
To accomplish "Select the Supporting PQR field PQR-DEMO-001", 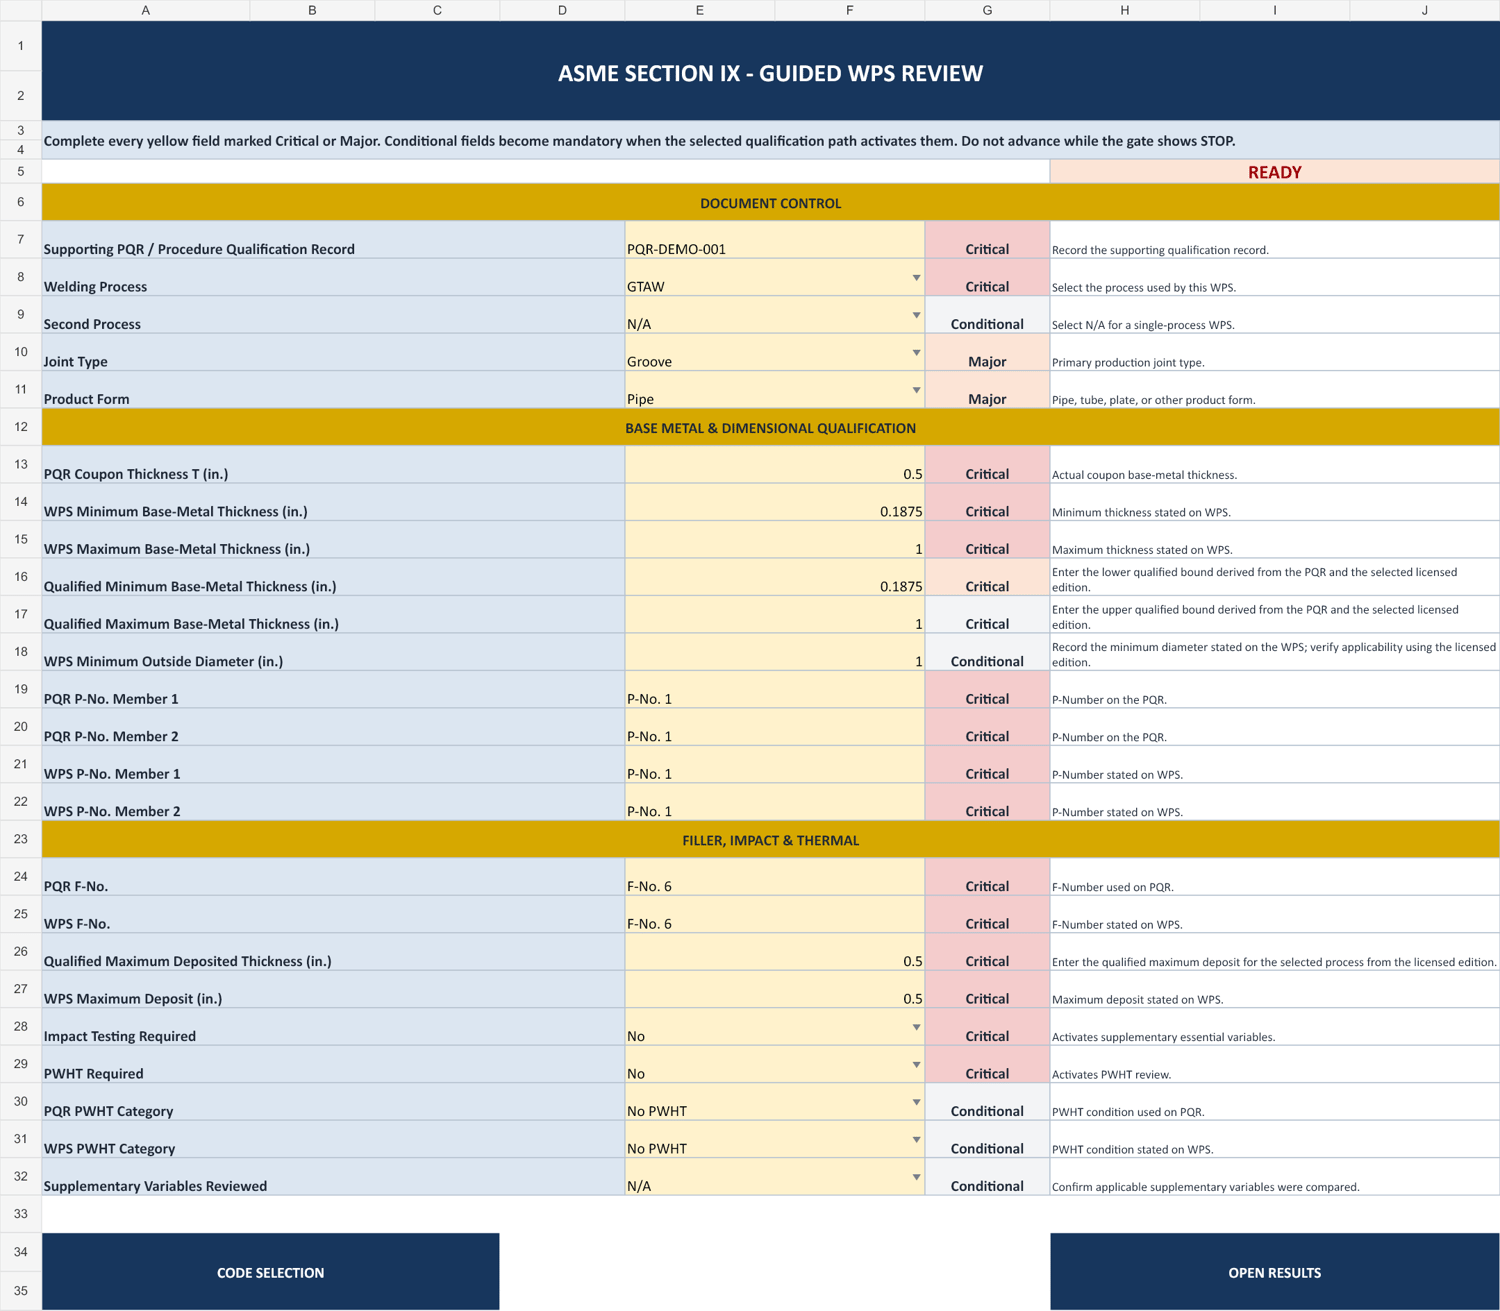I will tap(775, 240).
